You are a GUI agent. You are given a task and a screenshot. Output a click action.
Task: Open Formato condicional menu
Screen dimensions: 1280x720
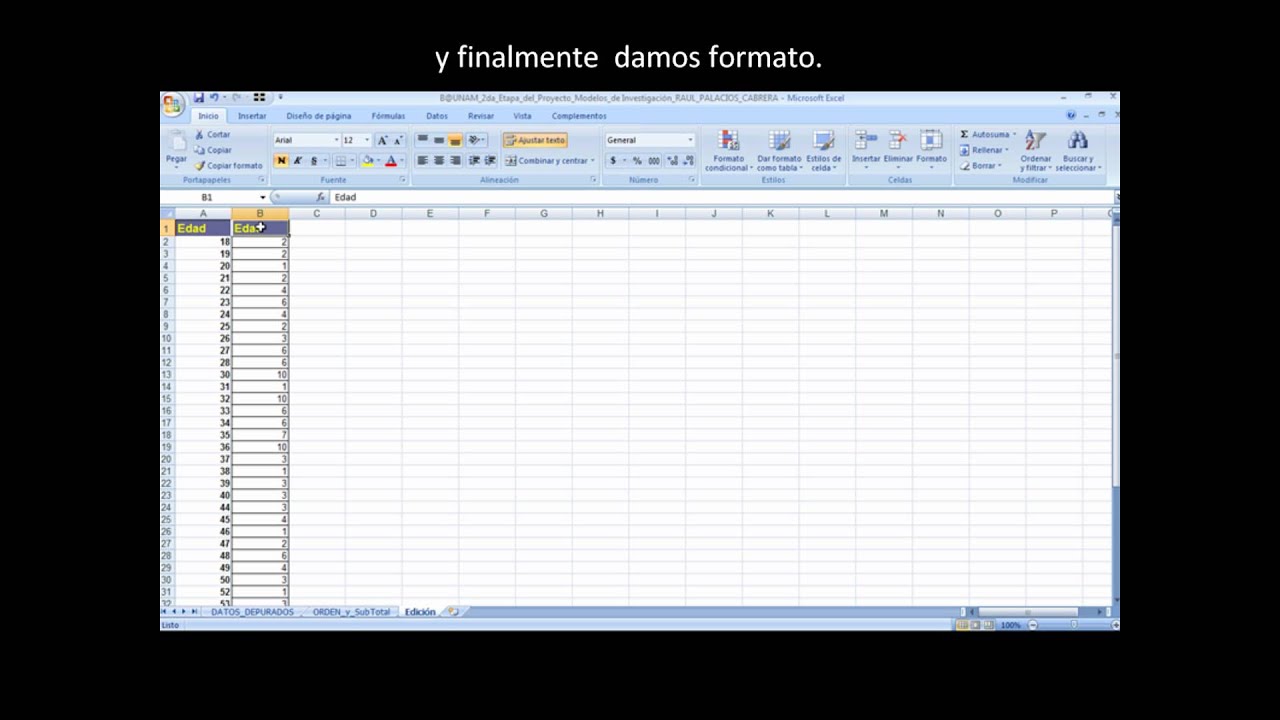(x=728, y=151)
